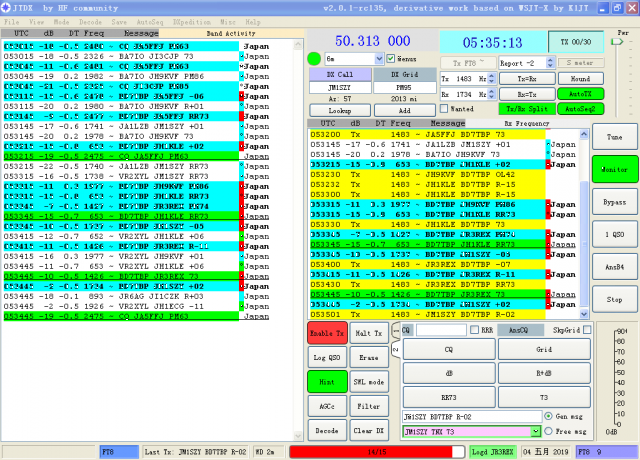Decrease the Tx 1483 Hz frequency

(492, 82)
